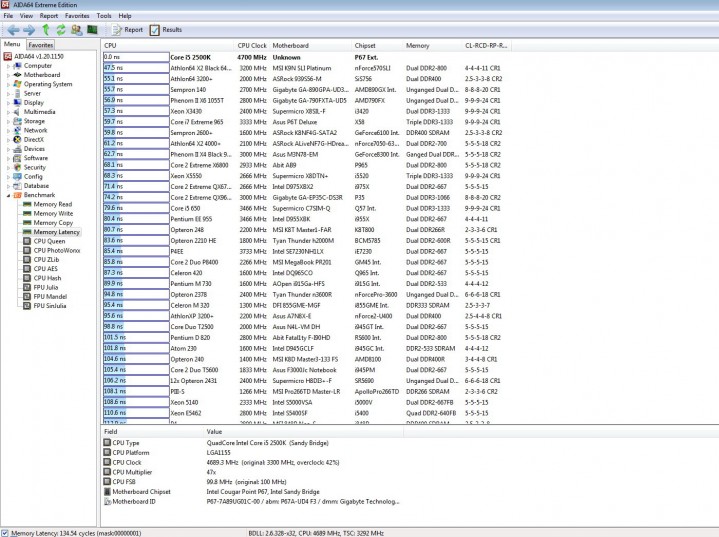Click the Devices icon in the tree
The height and width of the screenshot is (537, 719).
17,149
